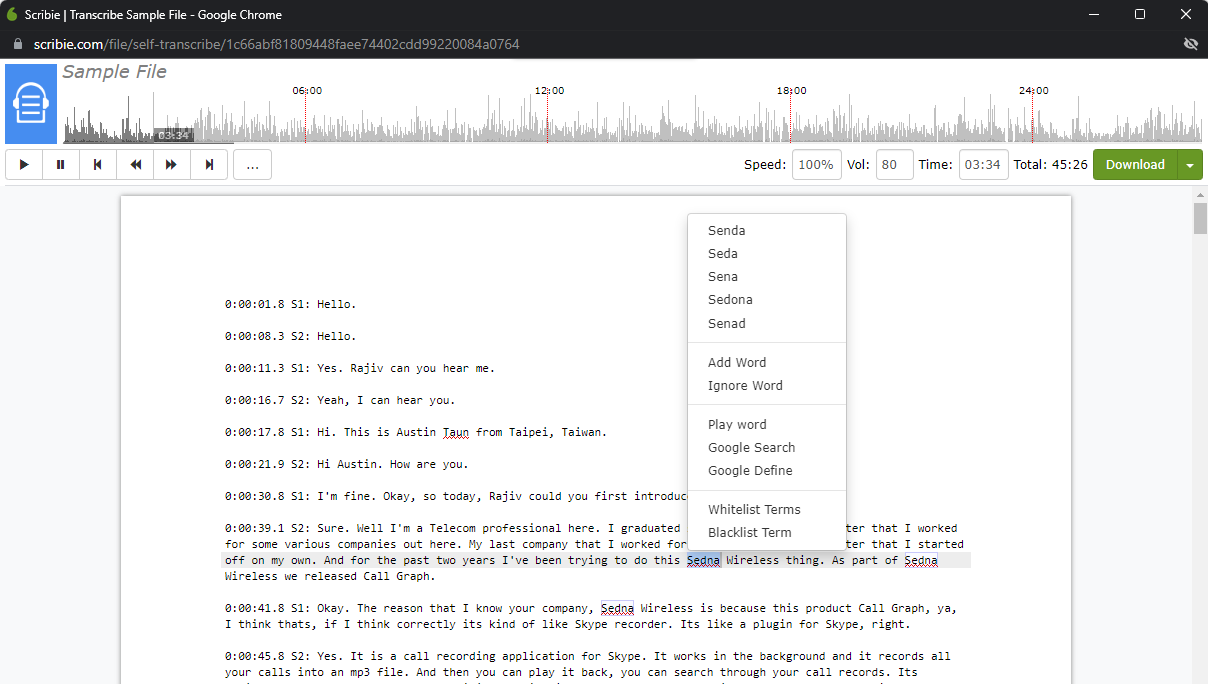Click the crossed-out eye icon in address bar
This screenshot has width=1208, height=684.
pyautogui.click(x=1190, y=44)
